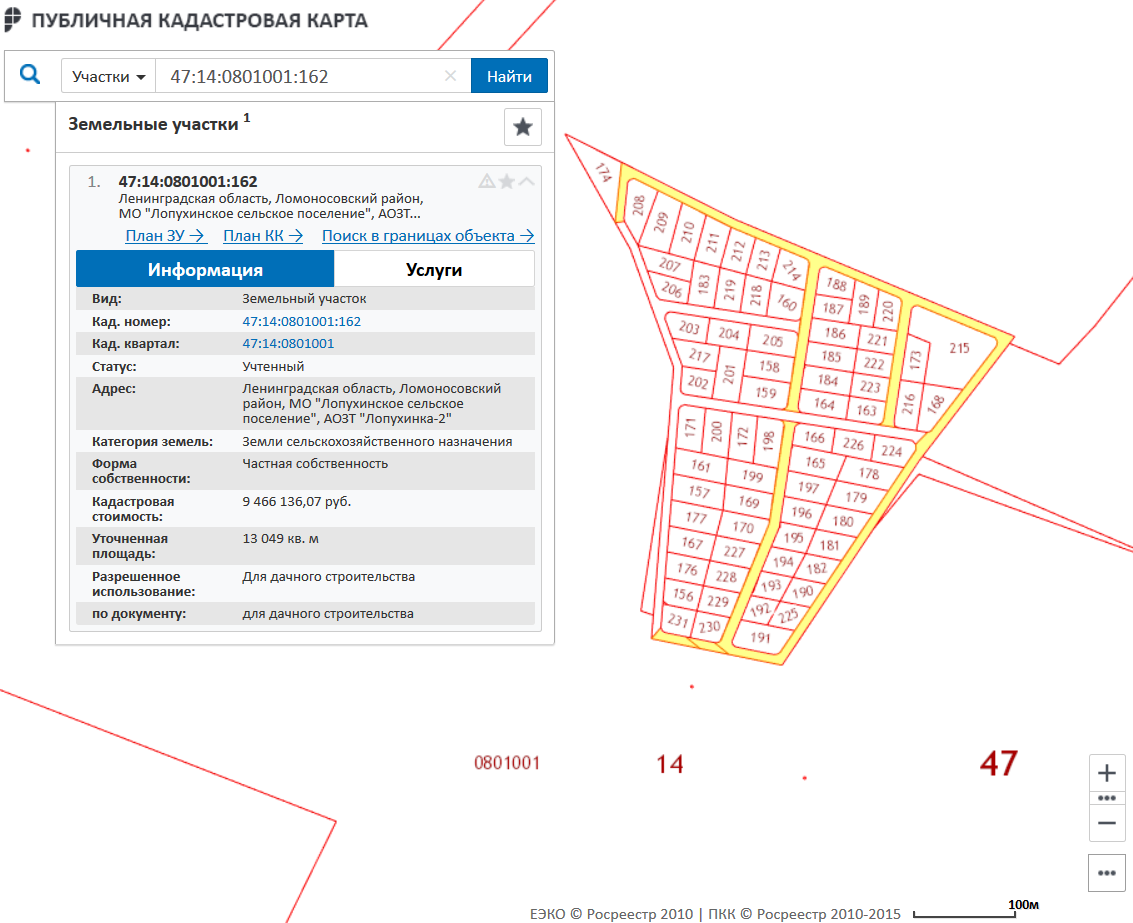Open the map tools menu with three dots
The image size is (1133, 923).
(x=1107, y=873)
